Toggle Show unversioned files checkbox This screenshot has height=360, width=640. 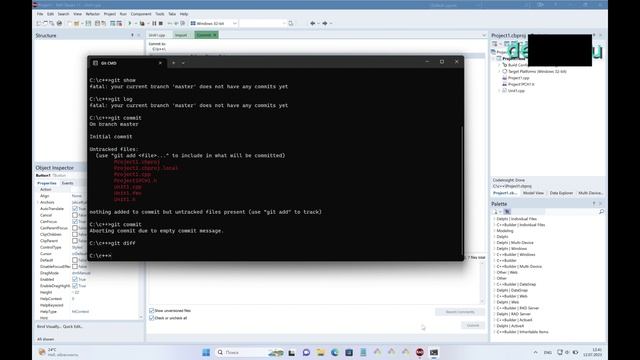(152, 311)
